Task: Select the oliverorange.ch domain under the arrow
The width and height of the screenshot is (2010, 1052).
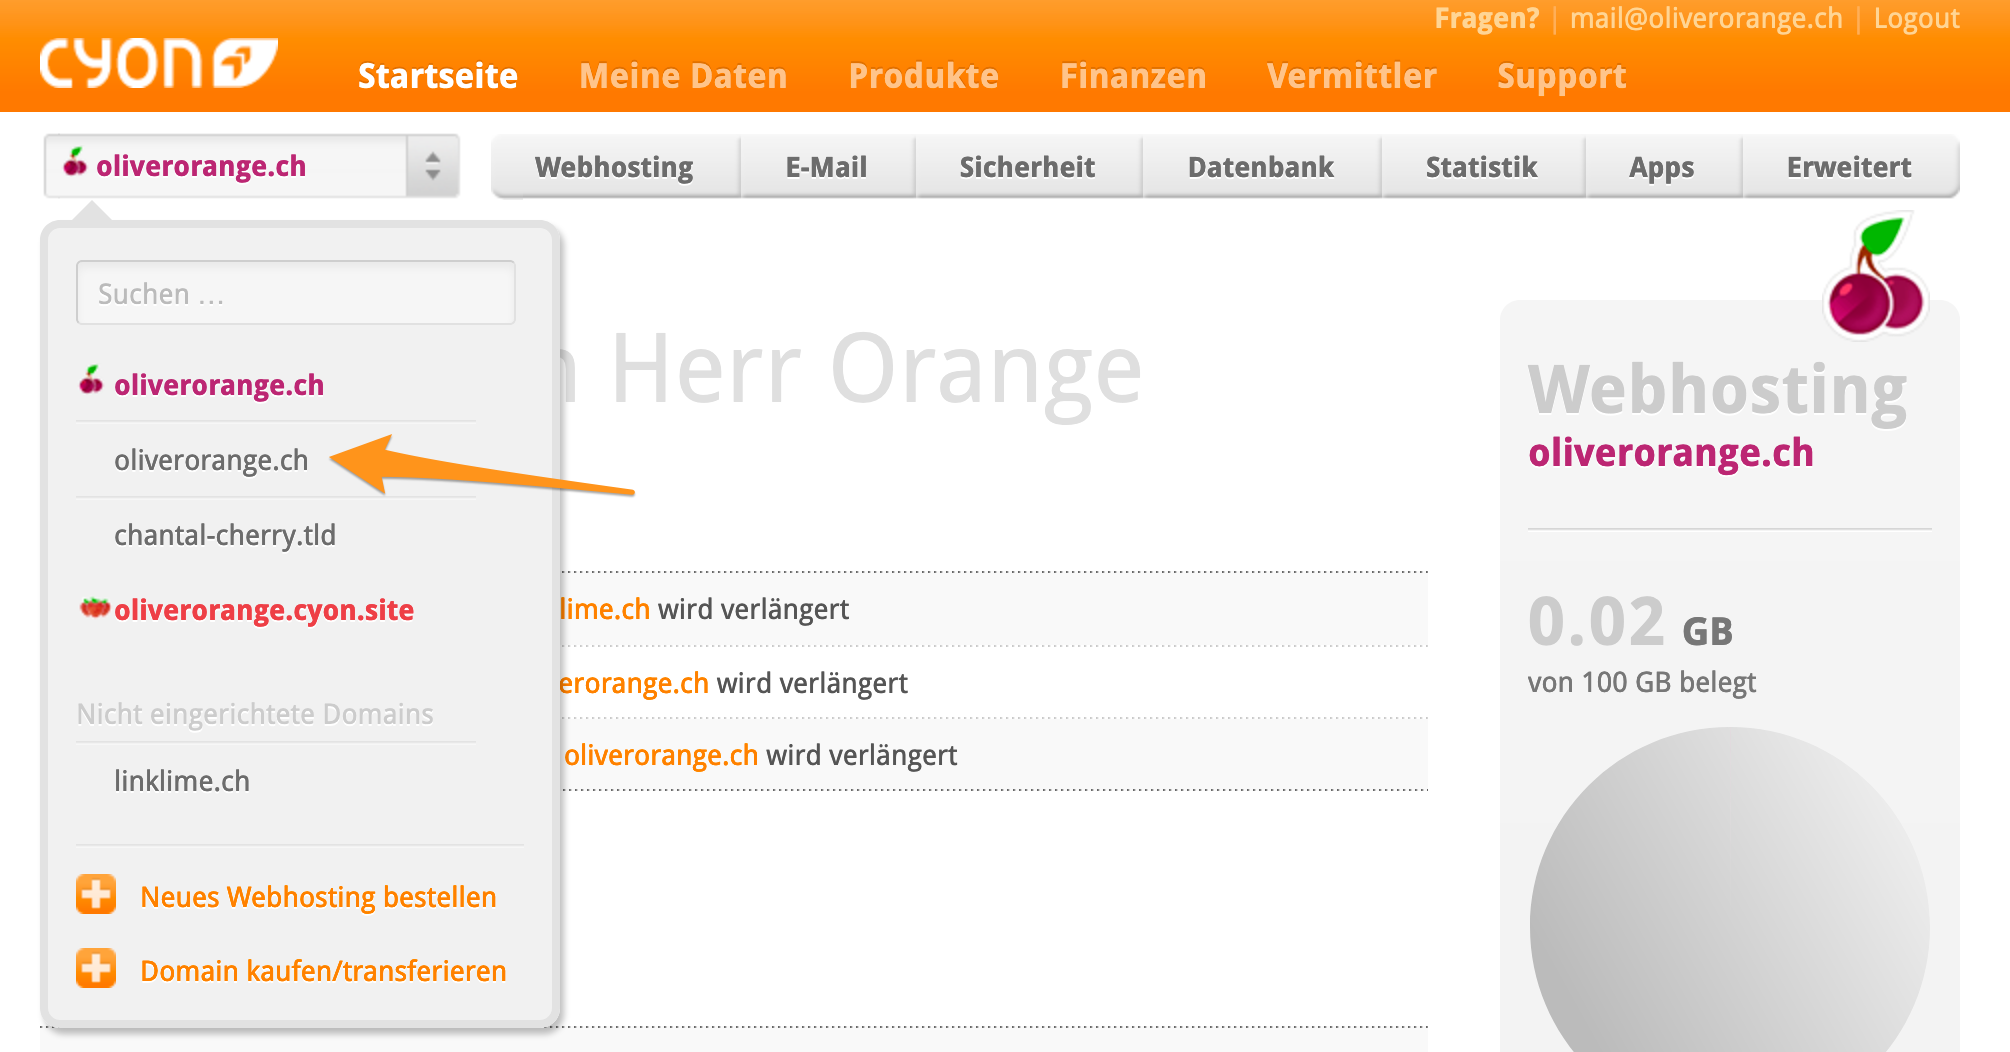Action: 211,460
